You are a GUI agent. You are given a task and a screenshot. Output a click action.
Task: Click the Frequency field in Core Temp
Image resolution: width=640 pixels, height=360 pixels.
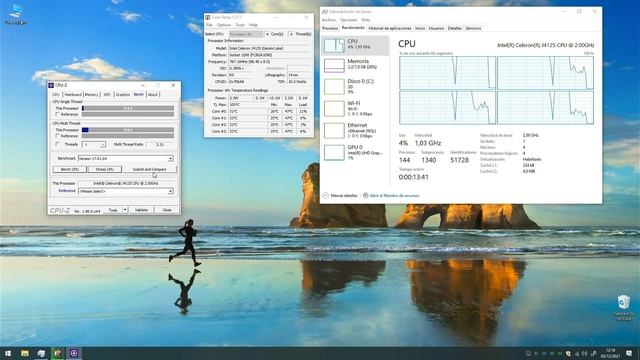[x=269, y=62]
